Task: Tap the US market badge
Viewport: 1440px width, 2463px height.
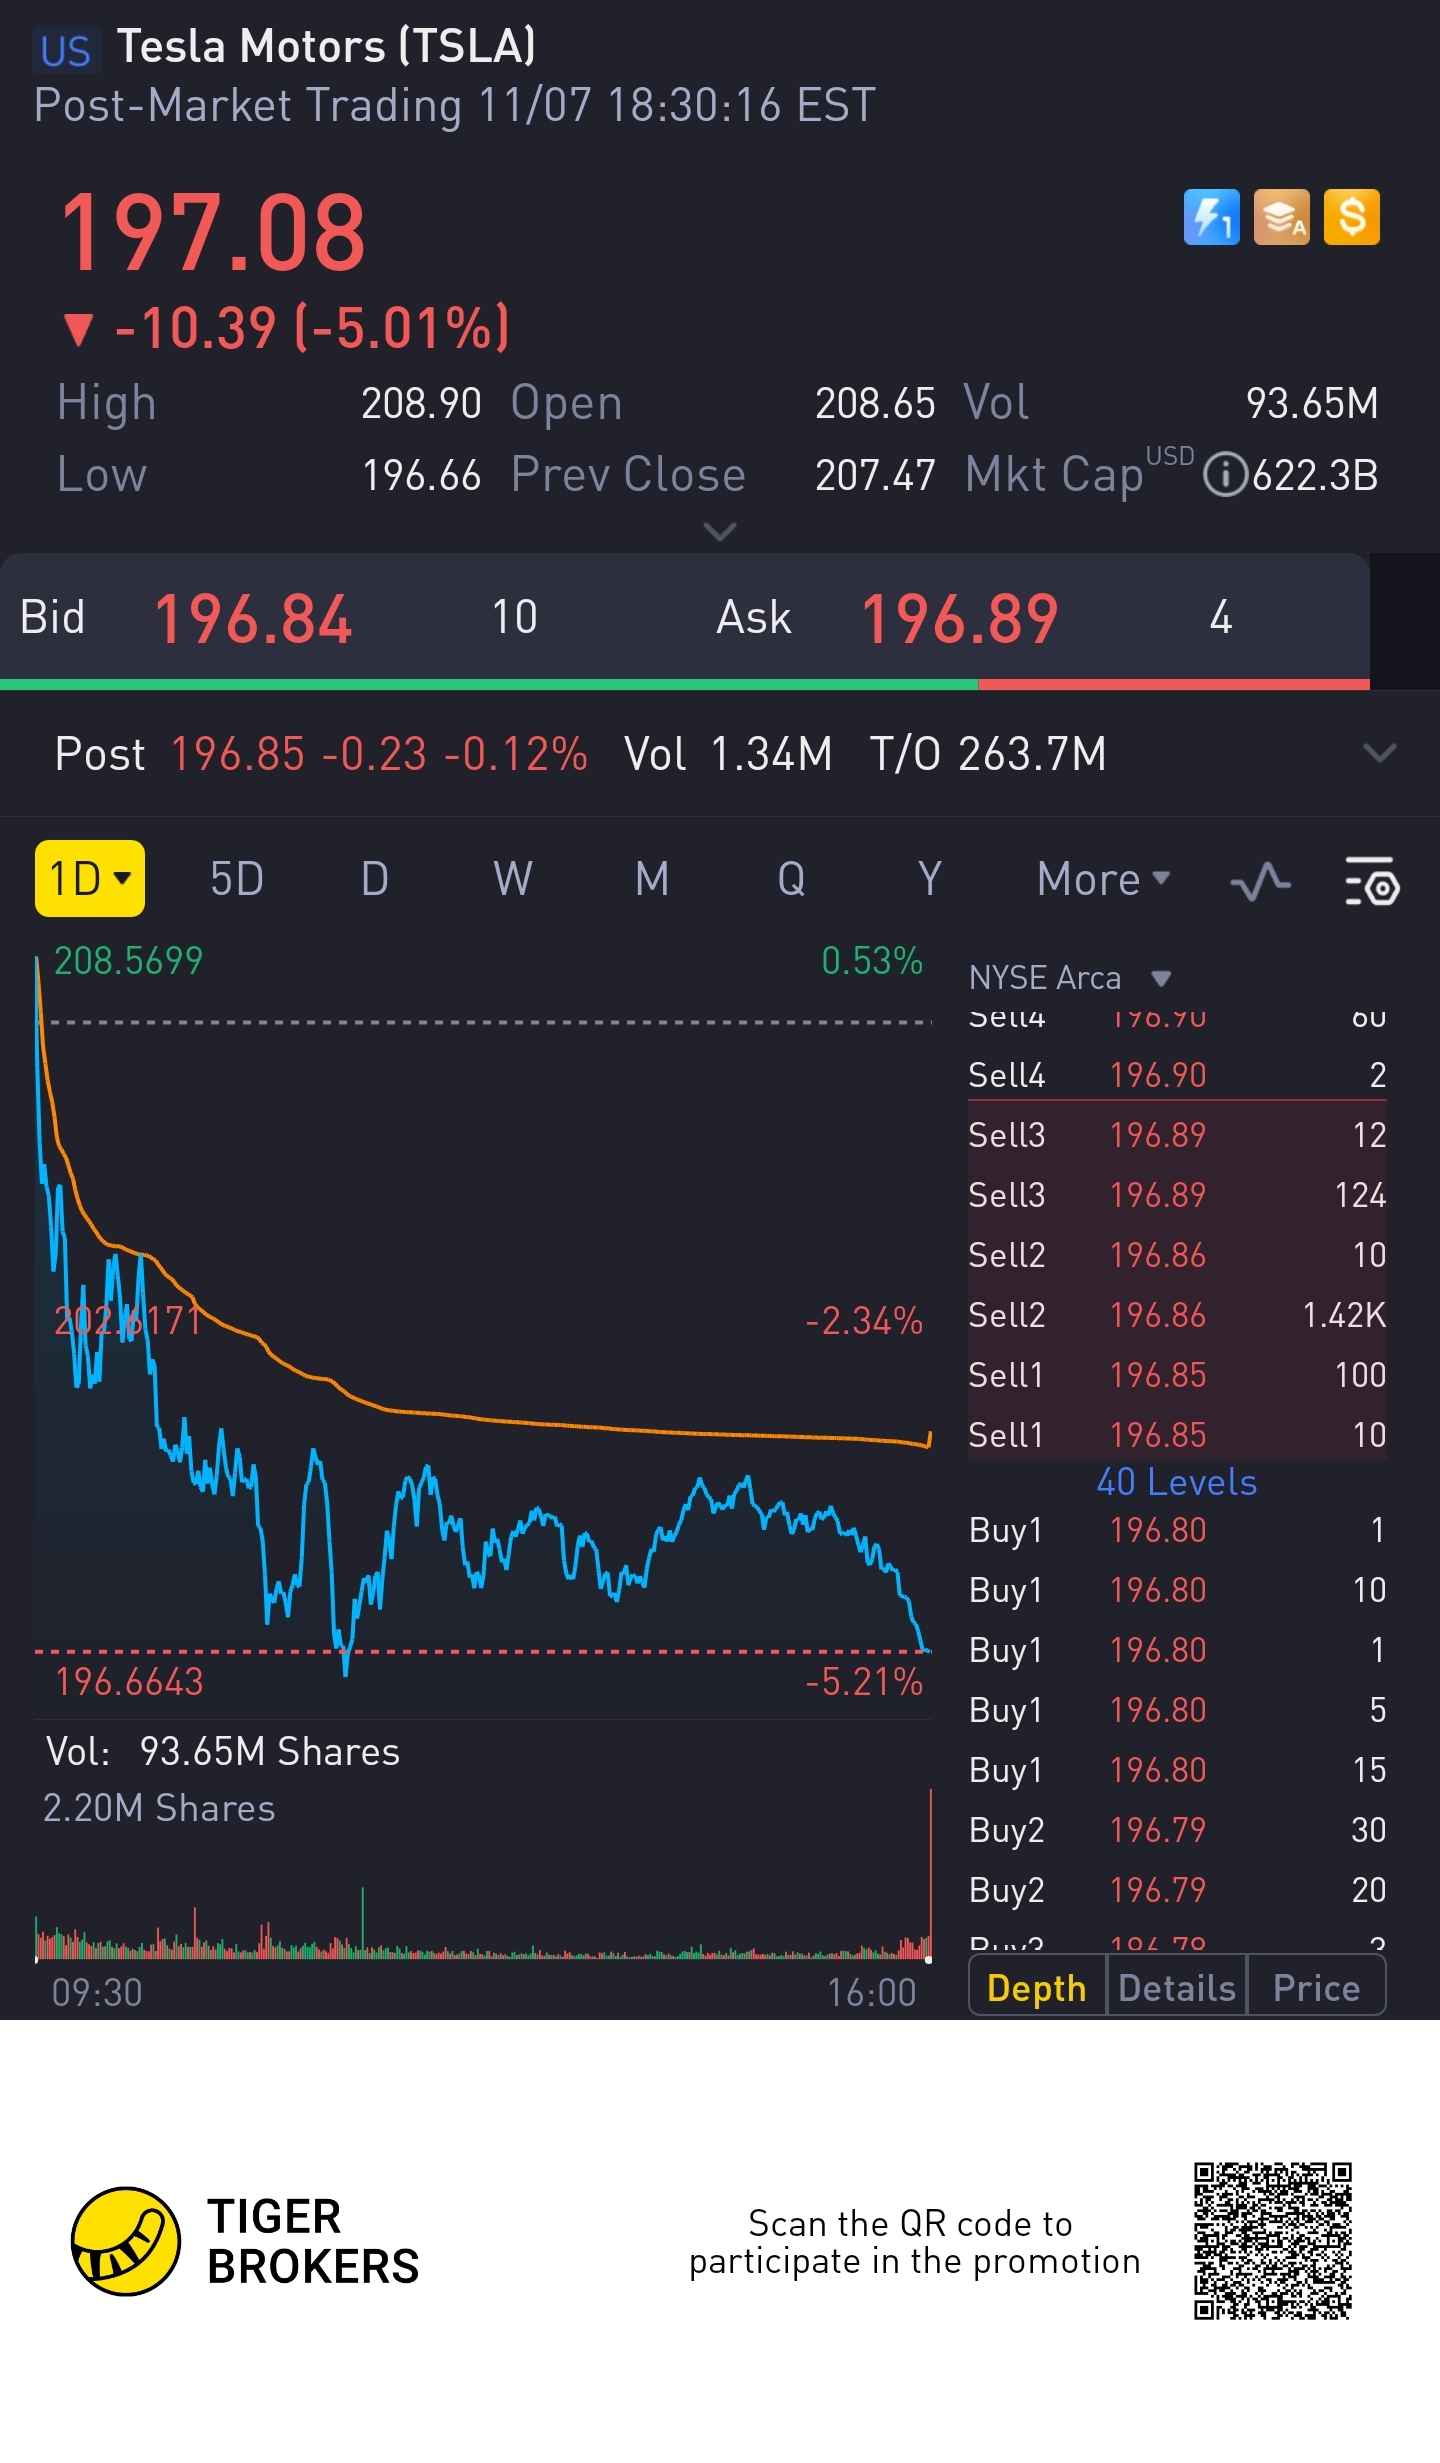Action: coord(66,50)
